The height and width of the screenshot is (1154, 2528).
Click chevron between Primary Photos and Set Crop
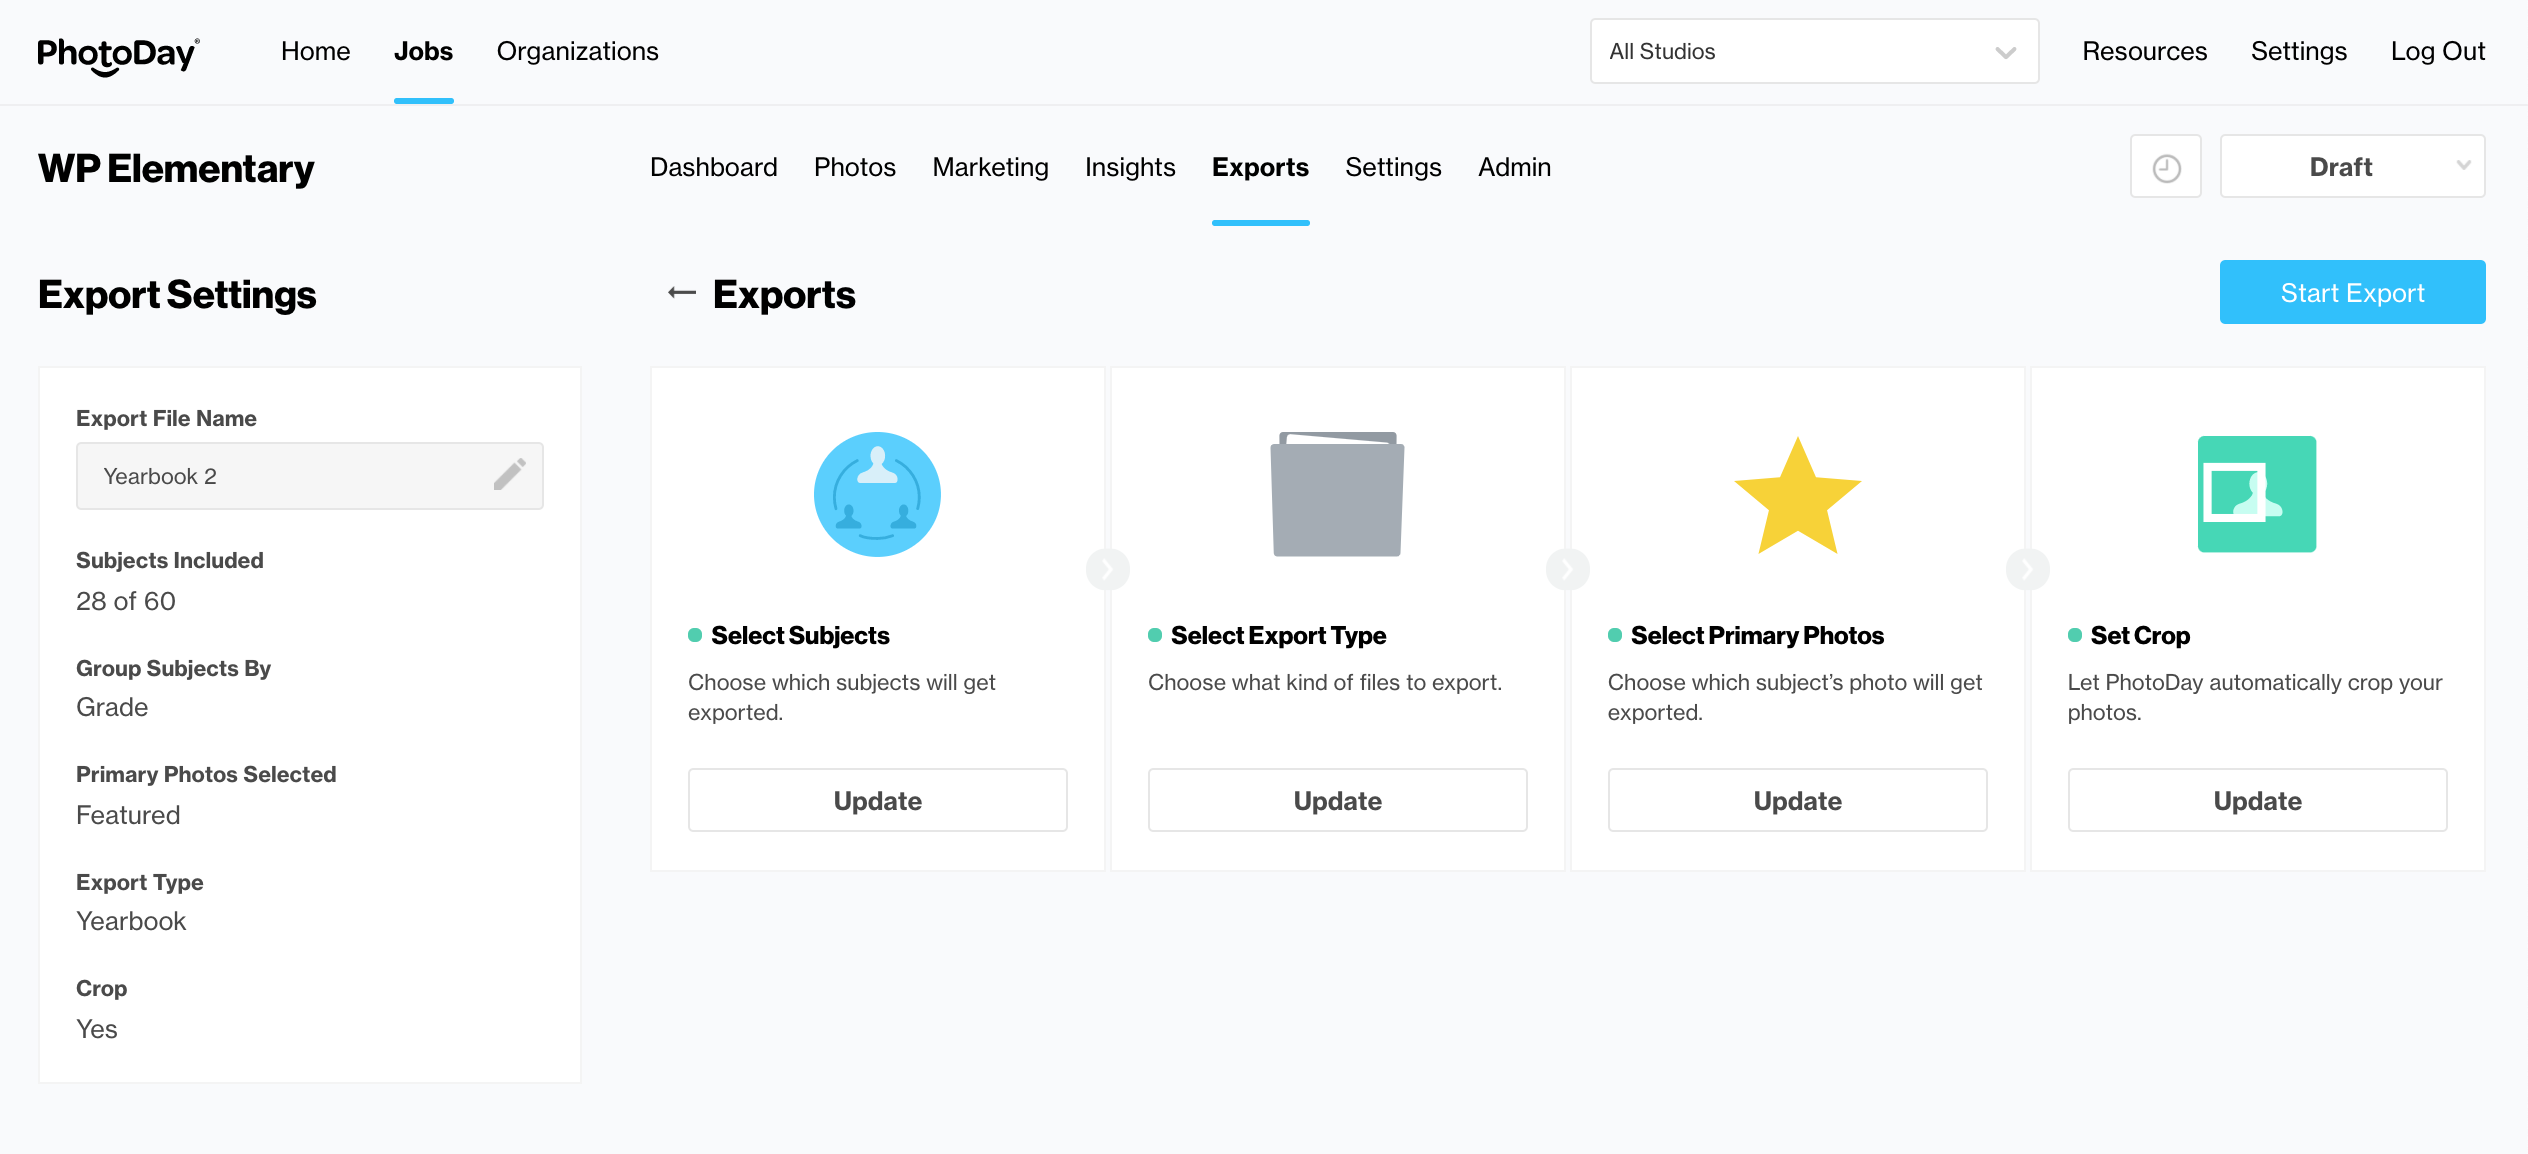click(x=2027, y=569)
